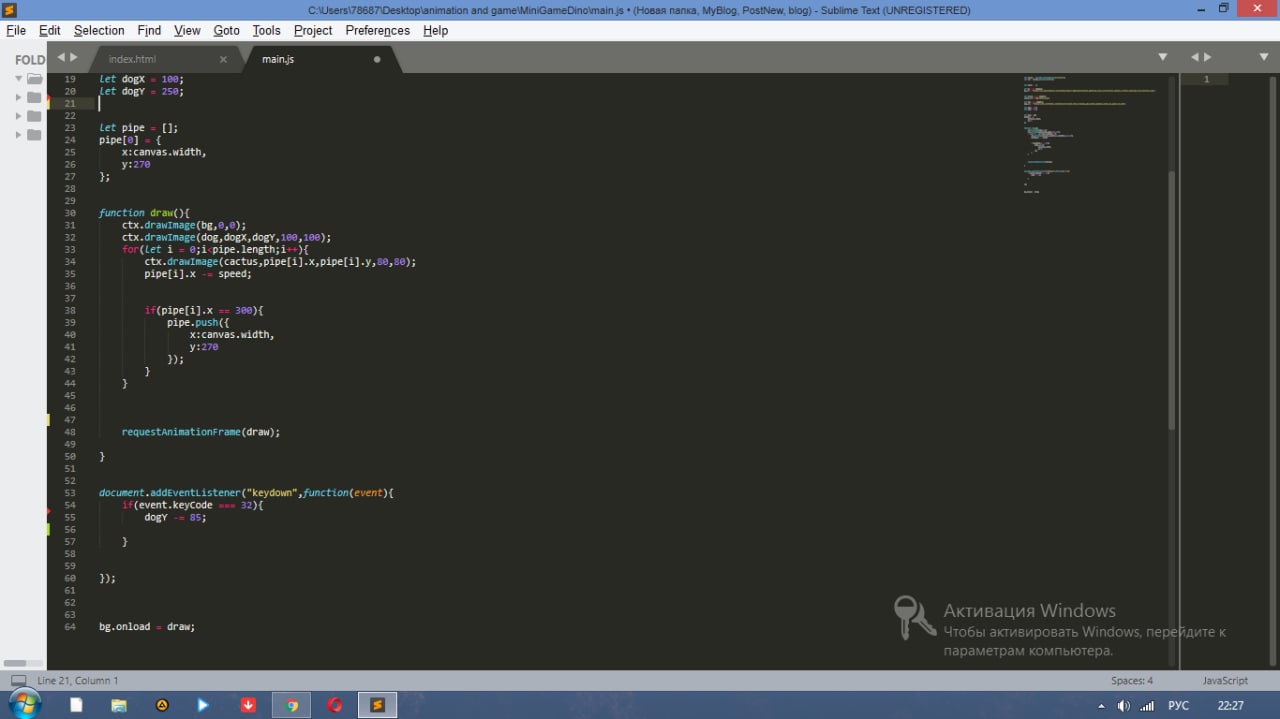
Task: Switch to the main.js tab
Action: 278,59
